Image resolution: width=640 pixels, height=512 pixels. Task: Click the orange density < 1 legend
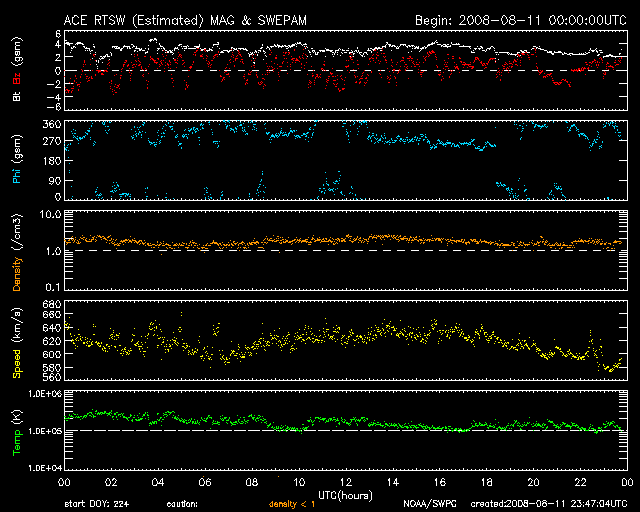click(291, 505)
